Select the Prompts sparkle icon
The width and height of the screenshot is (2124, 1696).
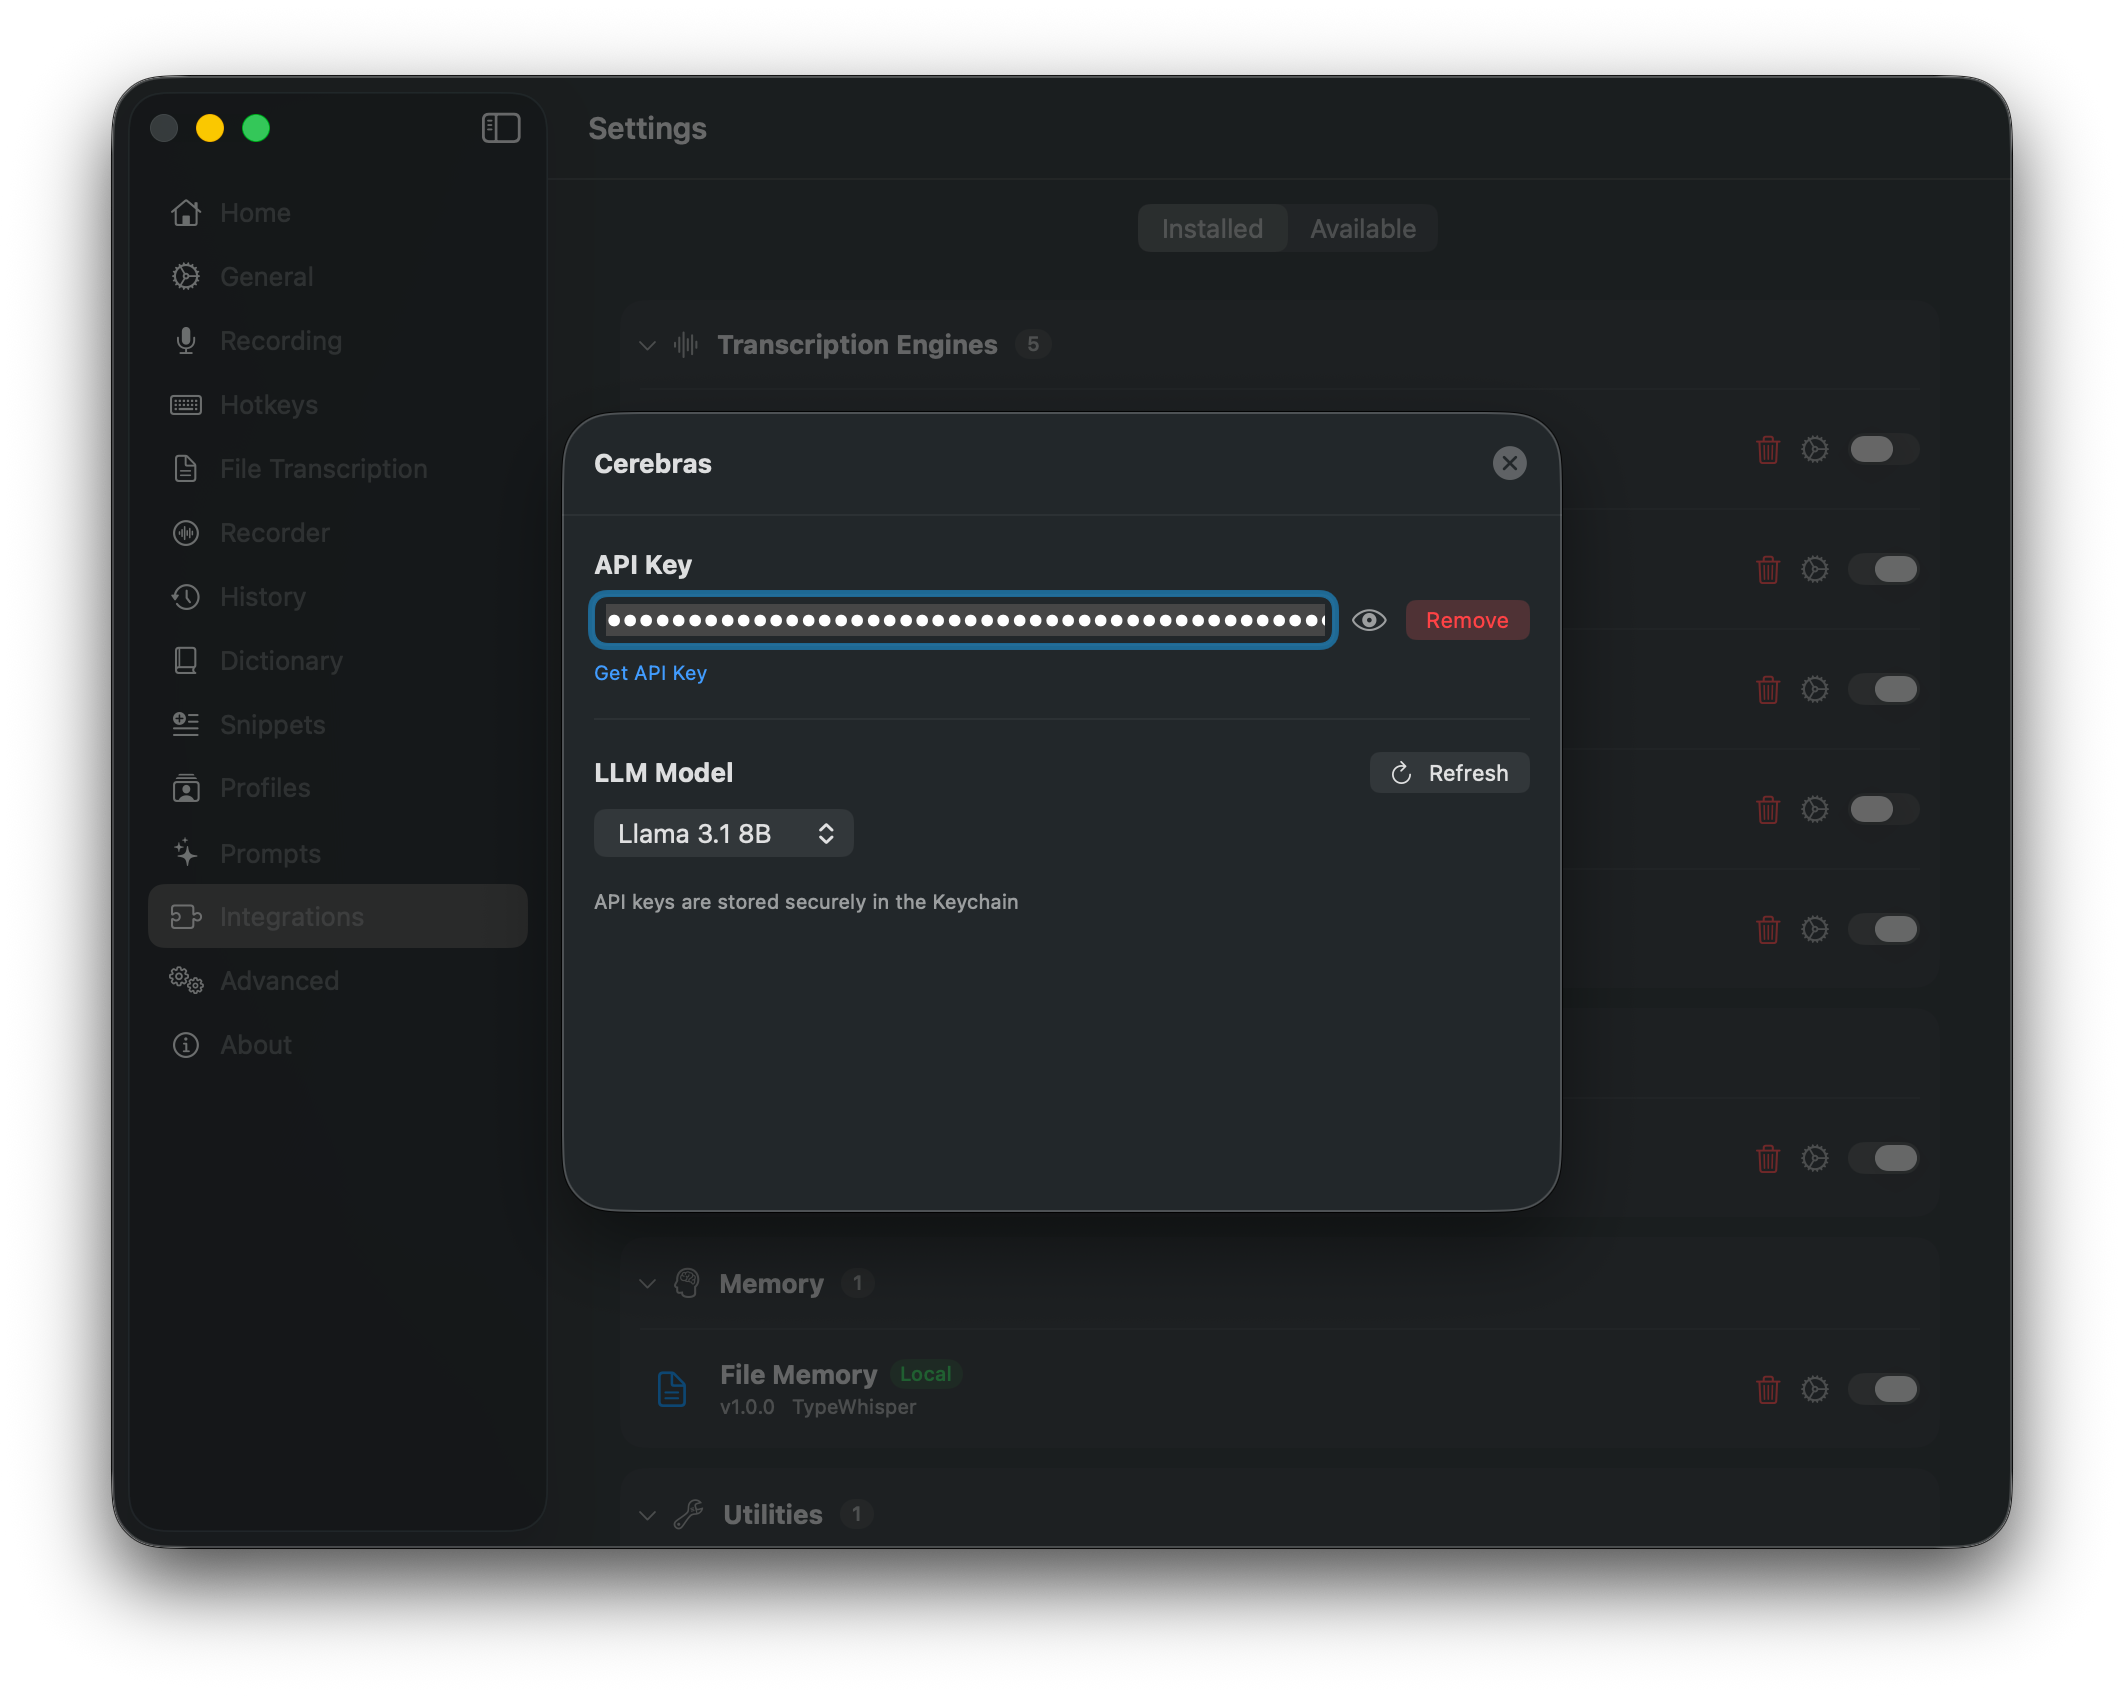(x=186, y=852)
